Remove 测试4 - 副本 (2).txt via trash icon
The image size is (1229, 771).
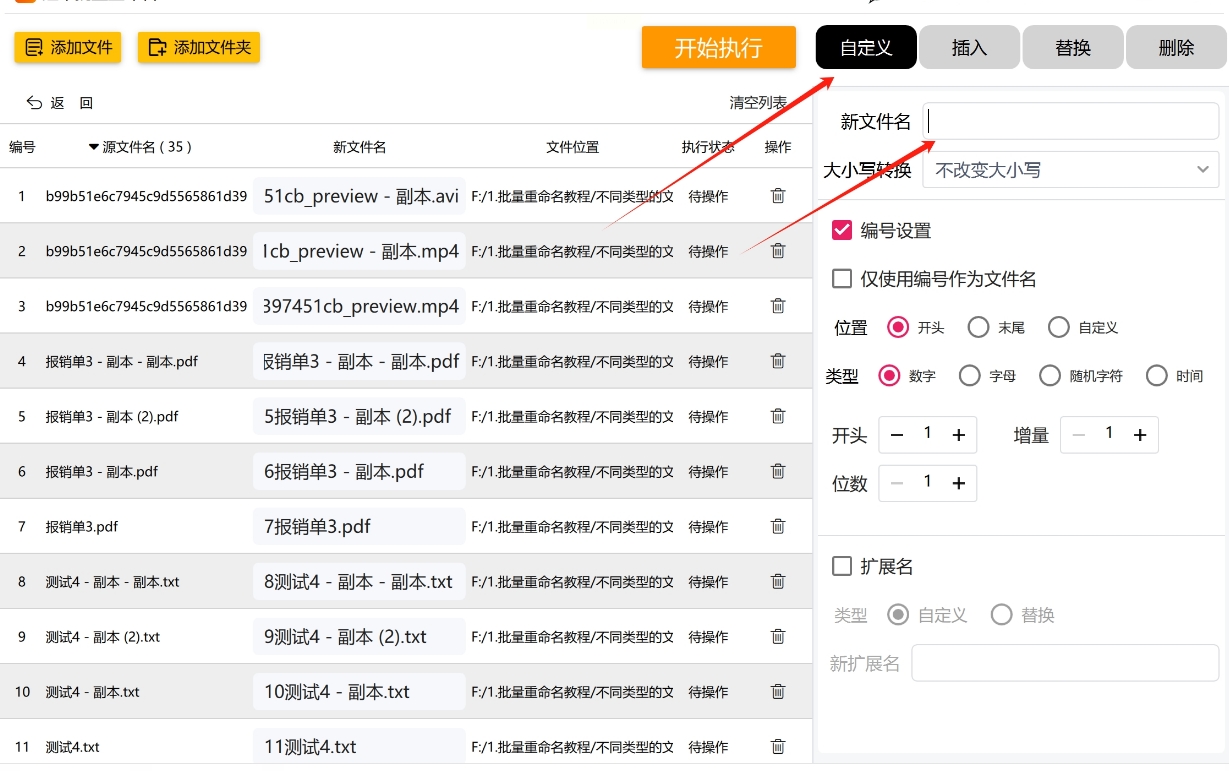click(777, 636)
